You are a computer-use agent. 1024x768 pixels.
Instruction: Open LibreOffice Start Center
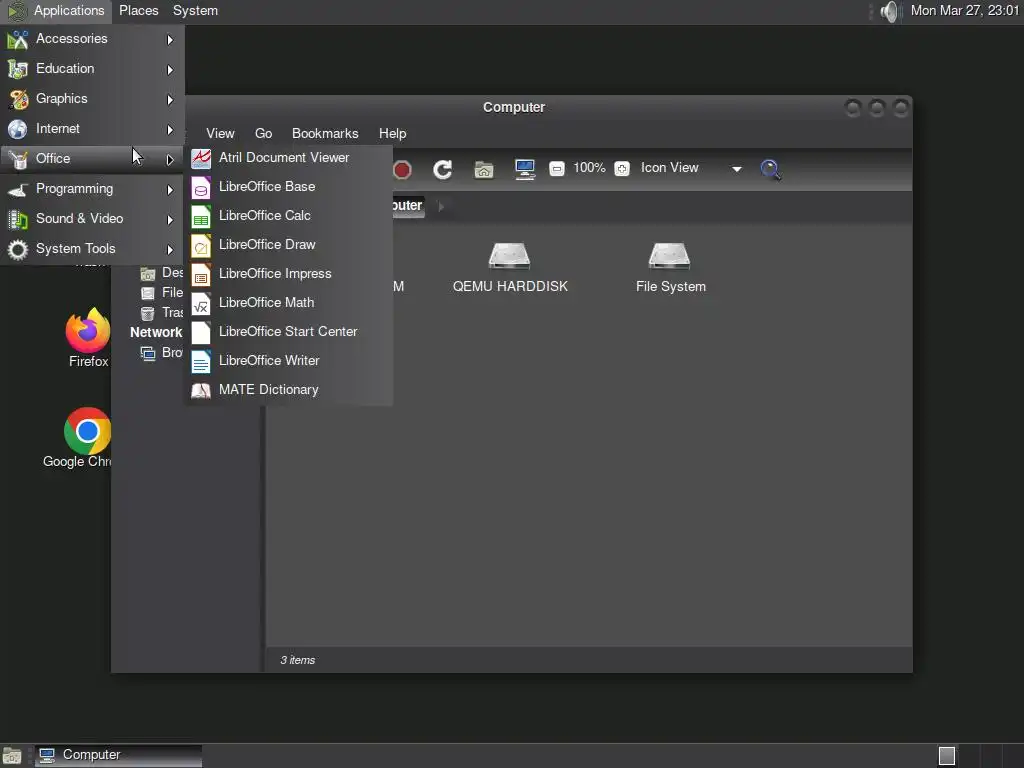coord(289,332)
